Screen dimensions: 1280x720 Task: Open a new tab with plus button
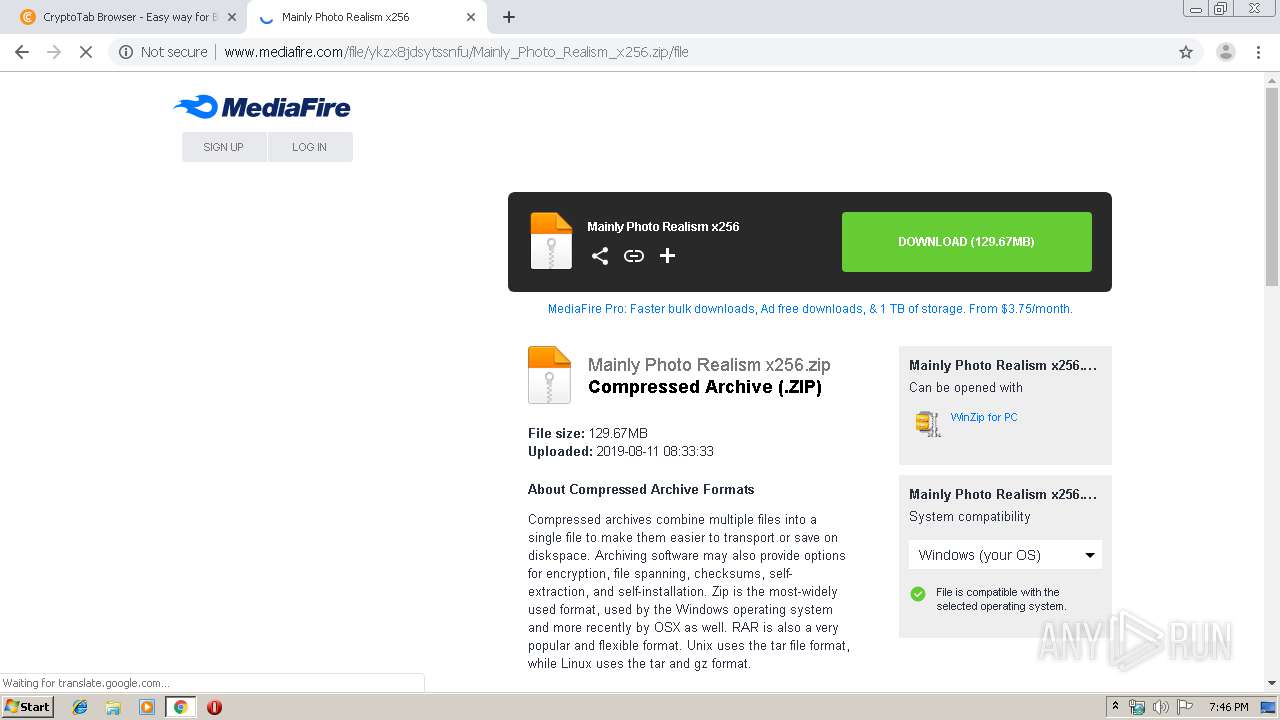coord(509,17)
